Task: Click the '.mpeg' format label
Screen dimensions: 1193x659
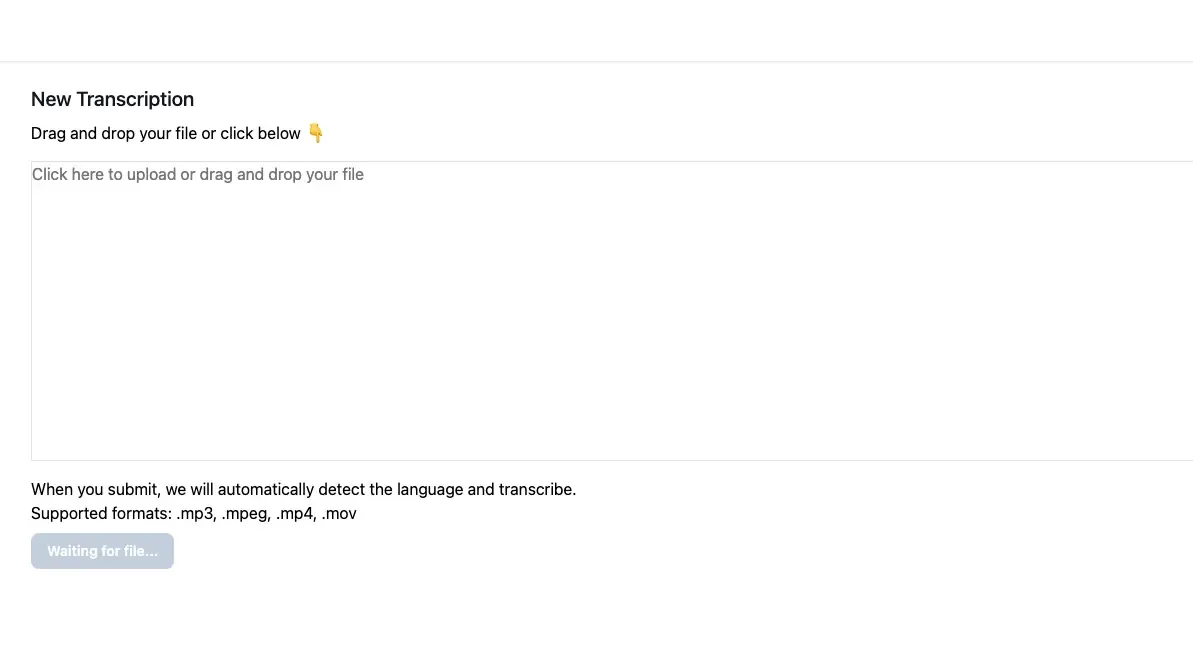Action: click(246, 514)
